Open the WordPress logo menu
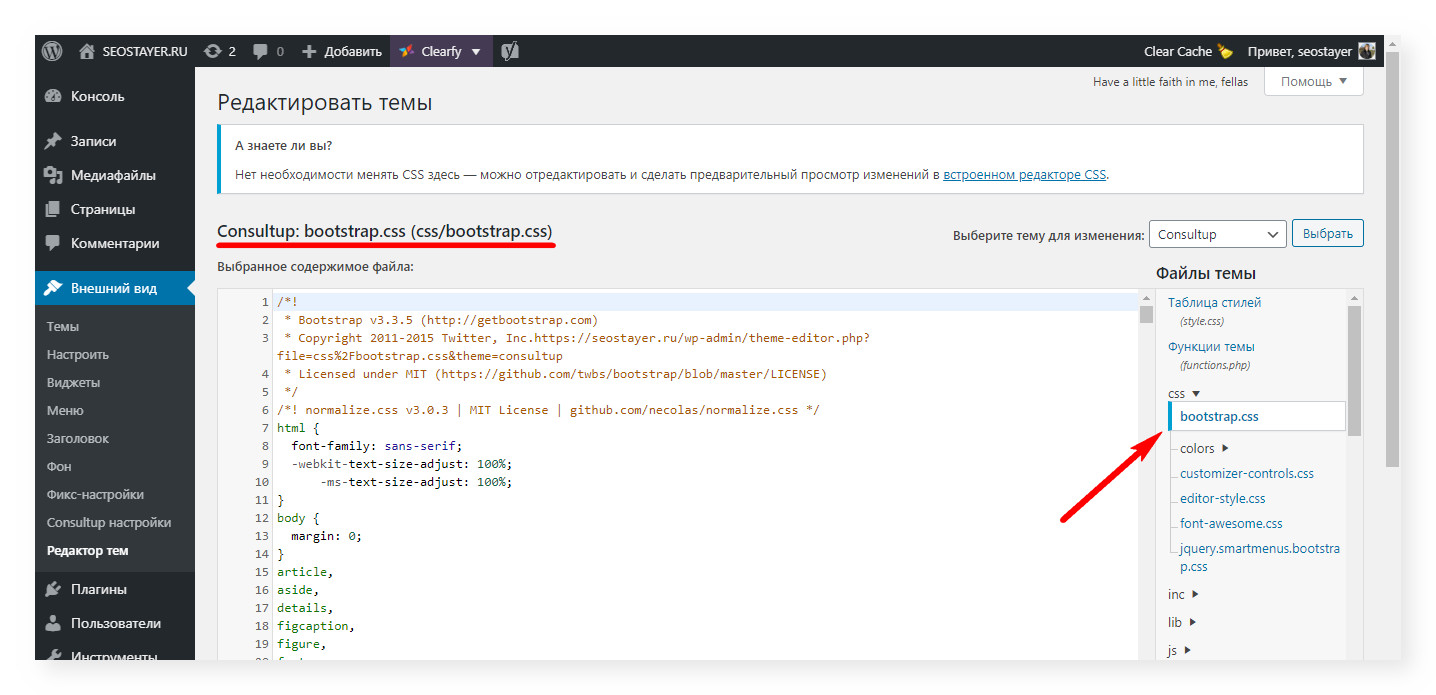 click(53, 51)
